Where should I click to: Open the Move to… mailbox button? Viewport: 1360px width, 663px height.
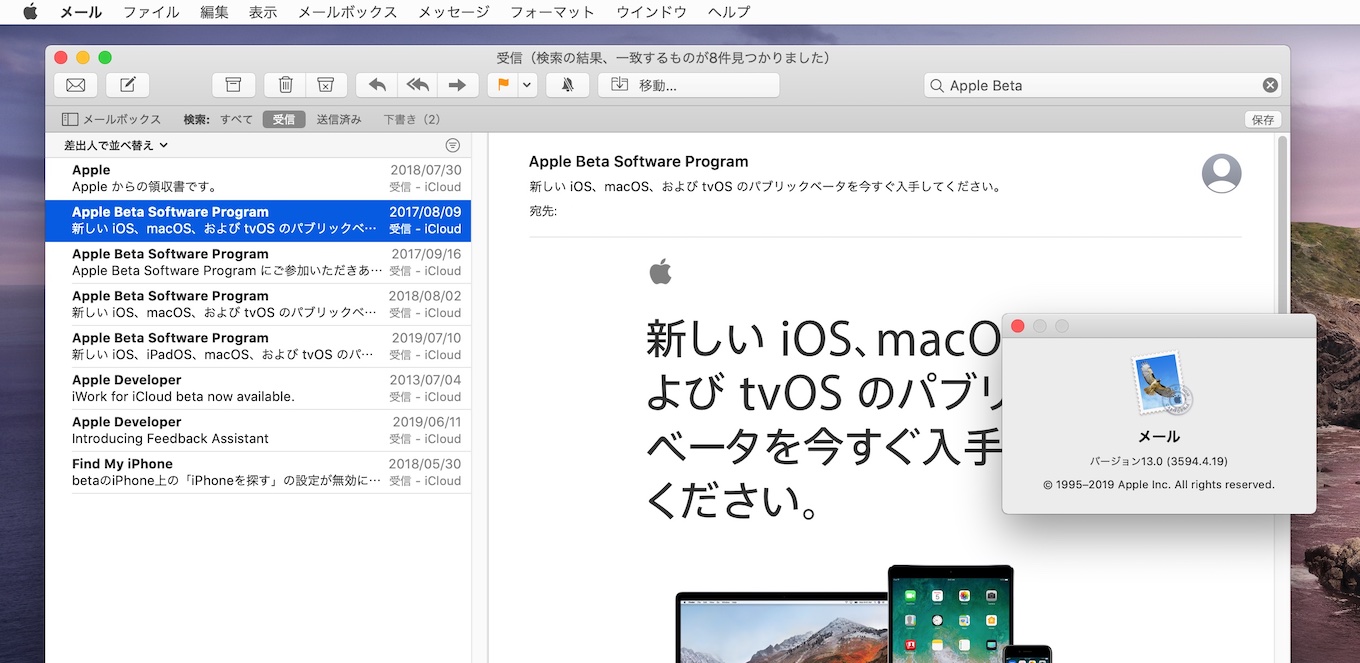(688, 85)
